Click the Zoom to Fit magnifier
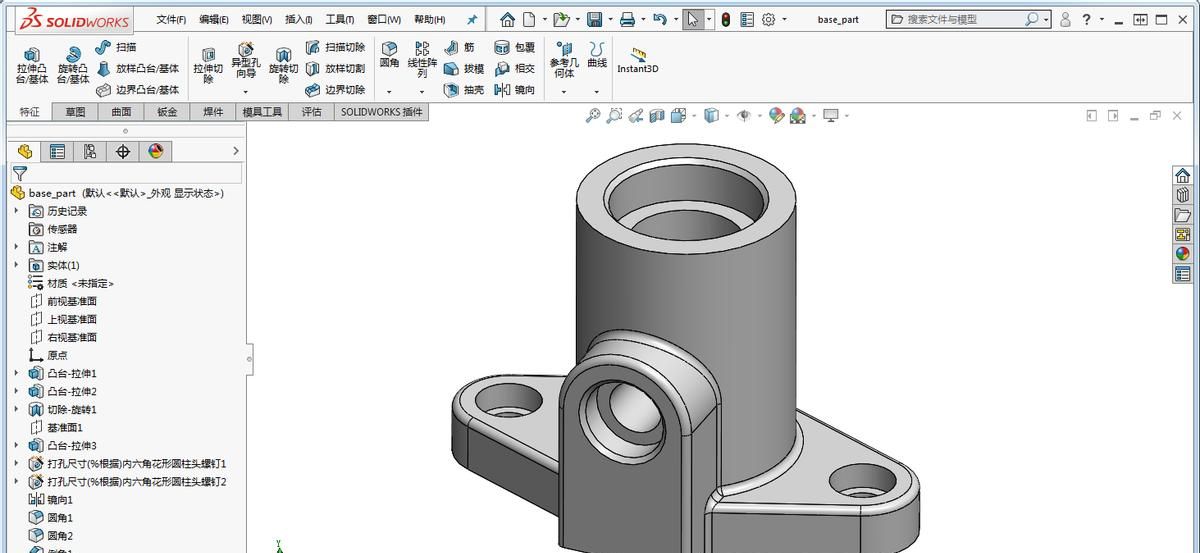The image size is (1200, 553). pos(592,116)
